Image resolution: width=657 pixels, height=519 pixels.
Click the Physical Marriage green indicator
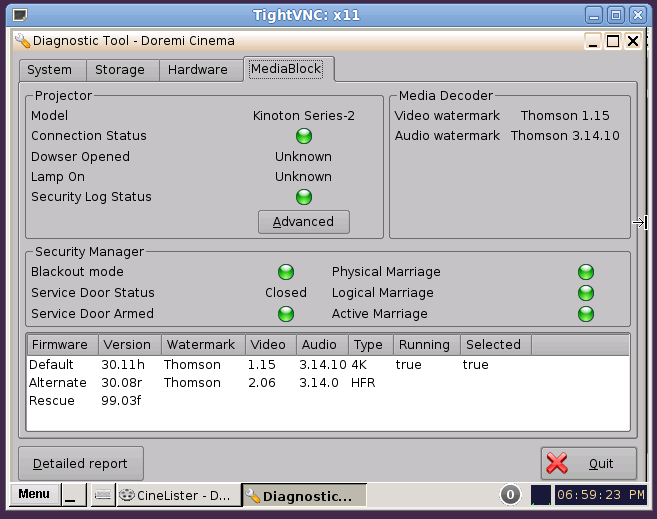click(586, 272)
